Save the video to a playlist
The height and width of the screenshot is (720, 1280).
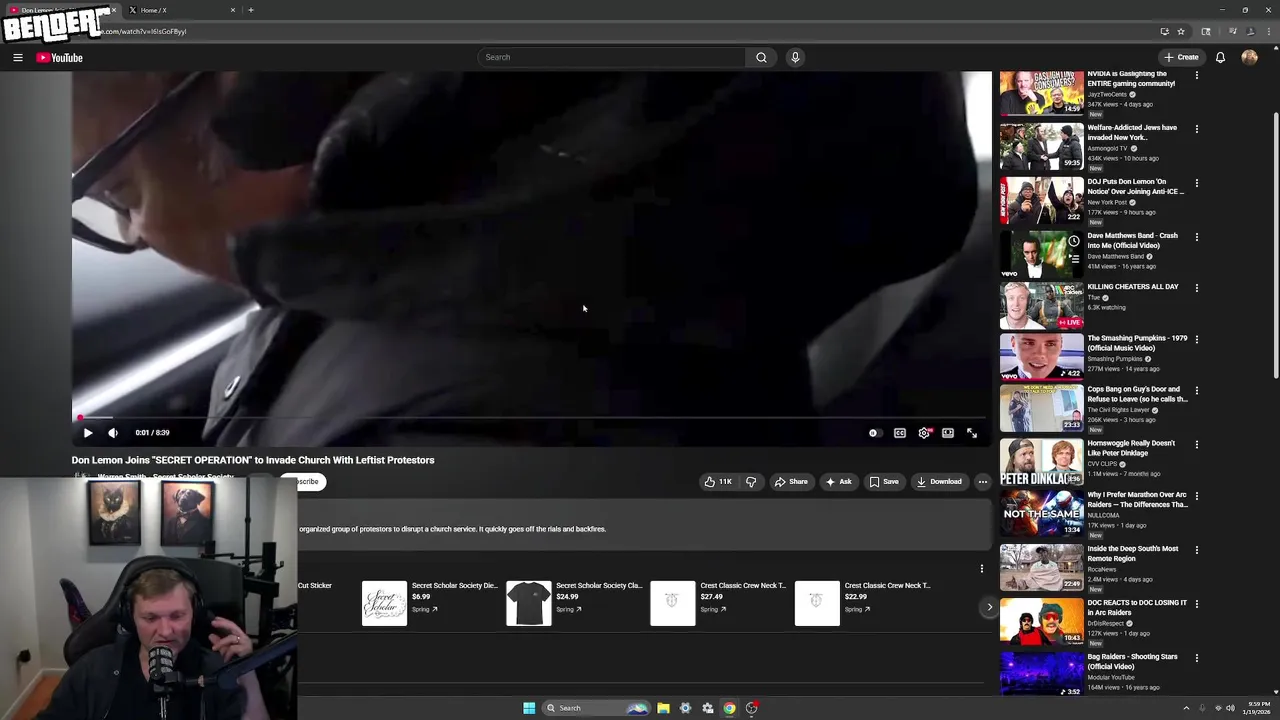tap(883, 482)
